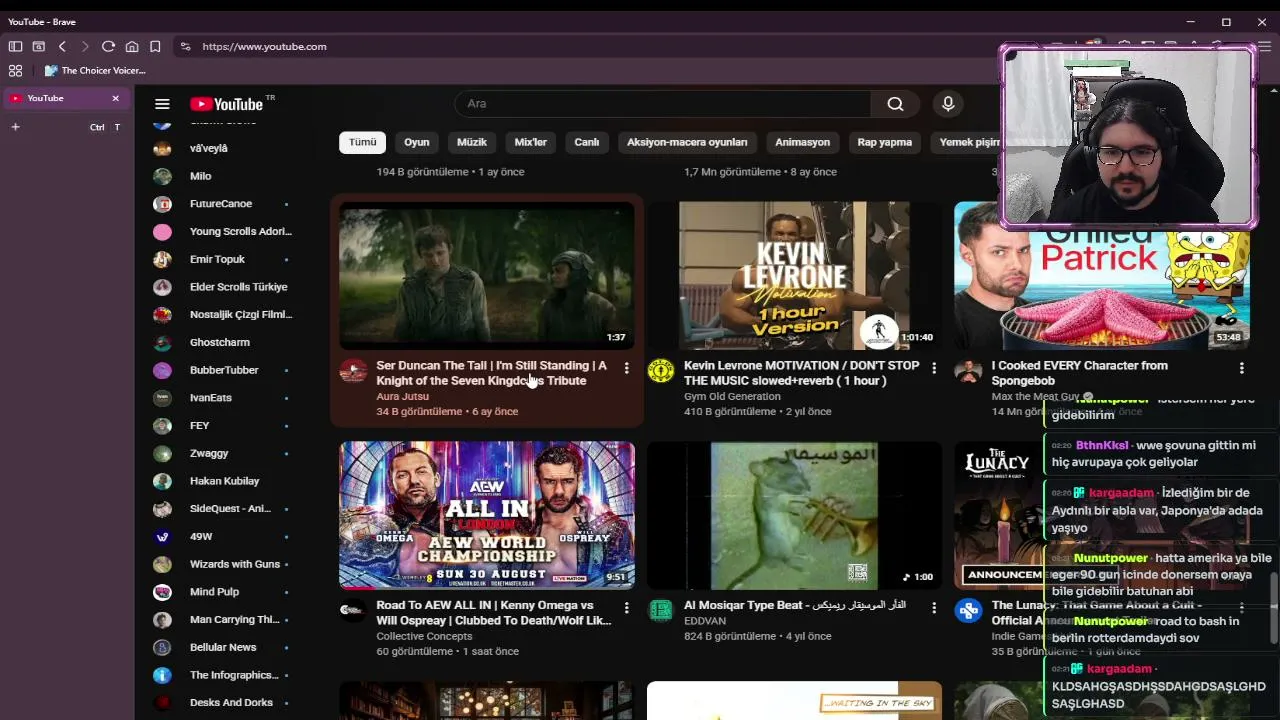This screenshot has height=720, width=1280.
Task: Focus the Ara search box
Action: (x=662, y=104)
